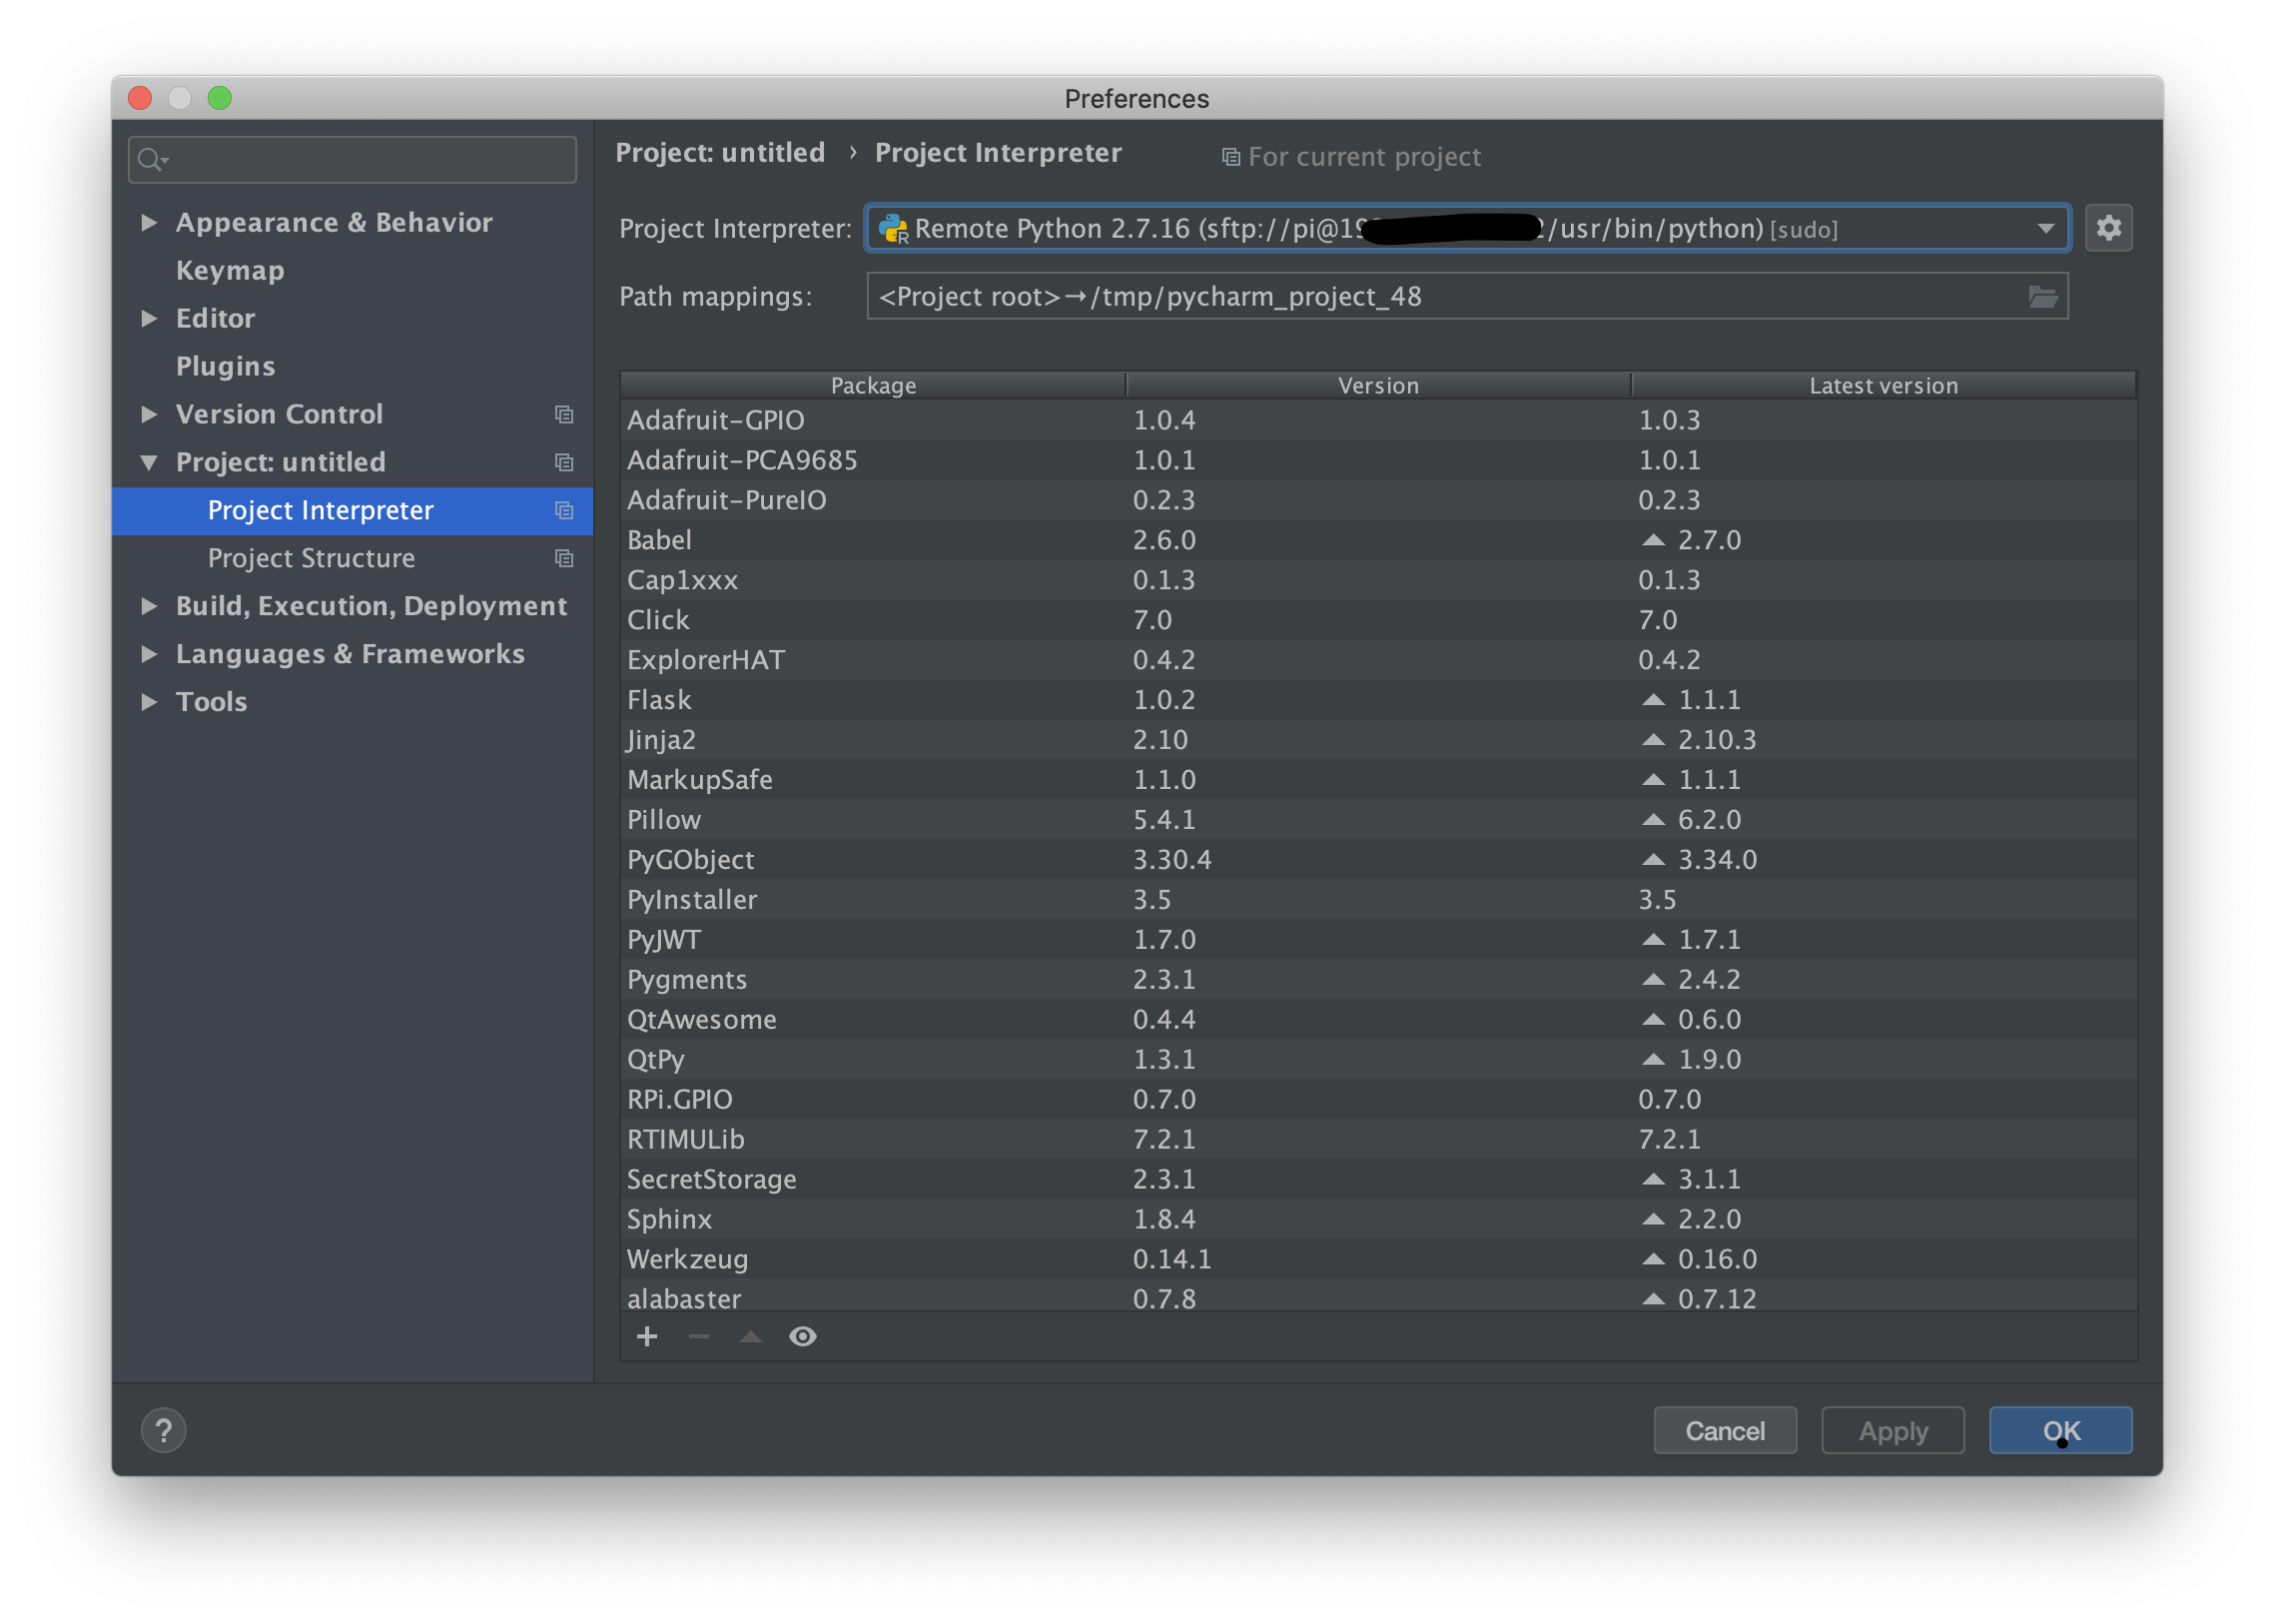Expand Languages & Frameworks section
Screen dimensions: 2275x1624
coord(149,654)
